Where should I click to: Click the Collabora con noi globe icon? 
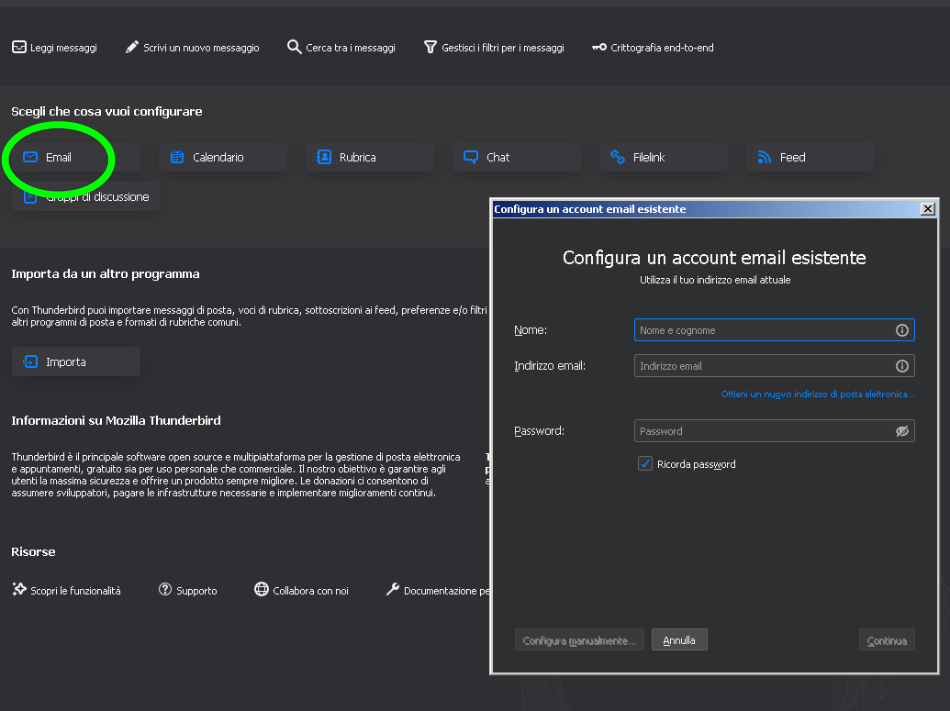tap(261, 589)
